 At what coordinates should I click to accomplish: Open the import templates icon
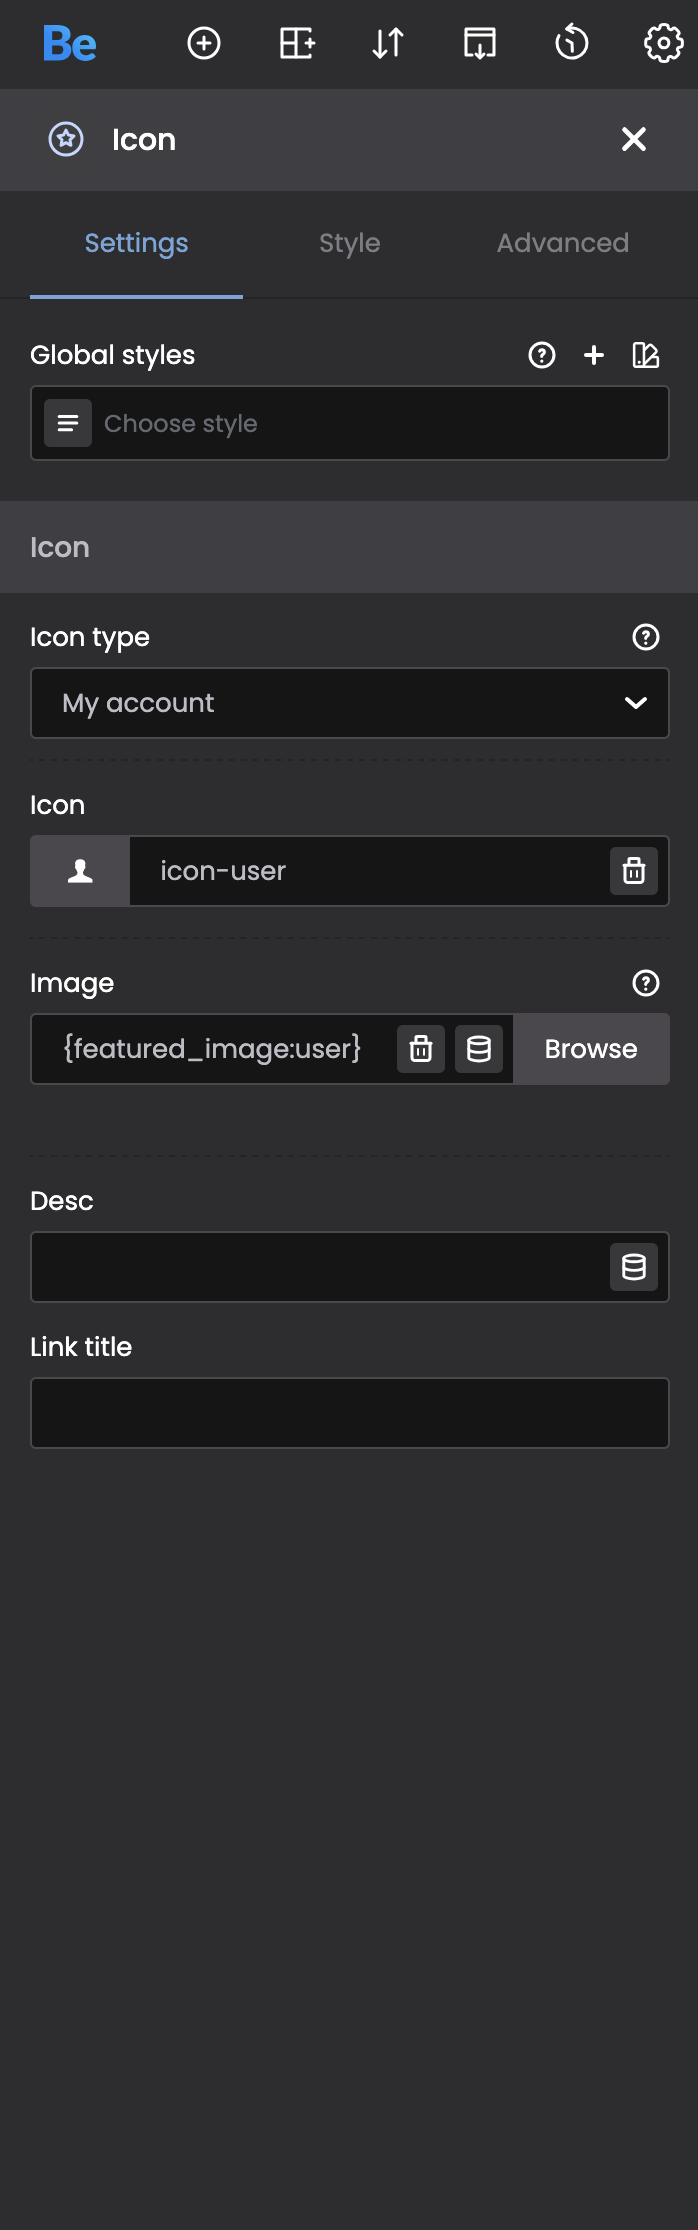[x=480, y=44]
